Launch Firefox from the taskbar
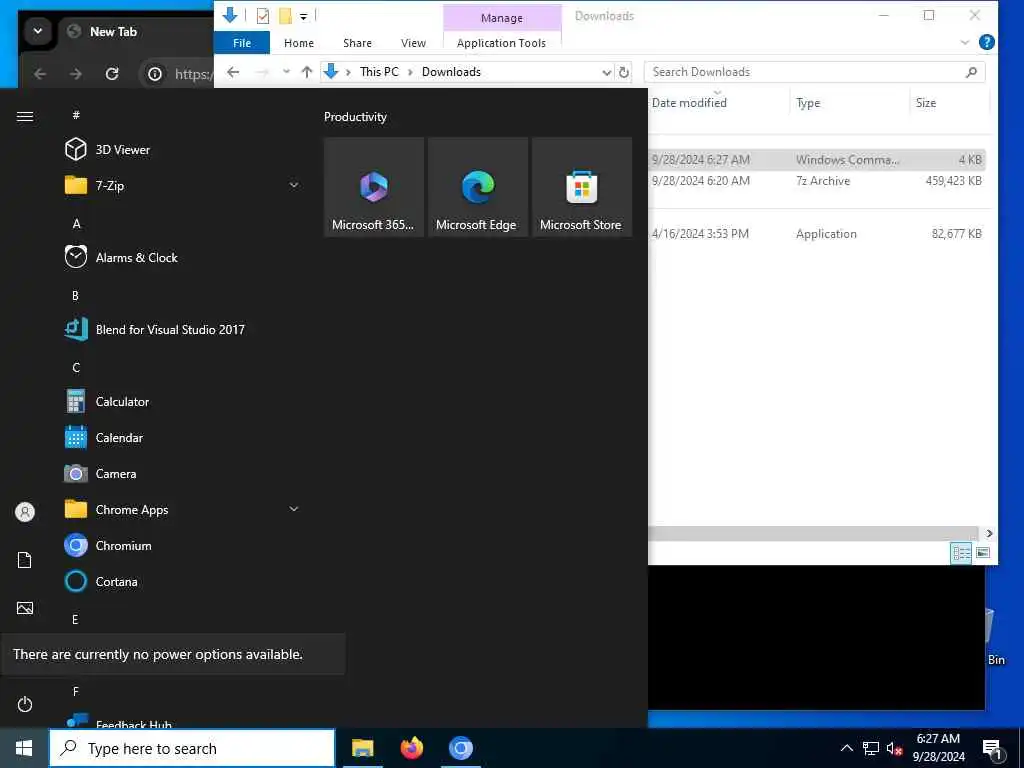The image size is (1024, 768). coord(411,748)
